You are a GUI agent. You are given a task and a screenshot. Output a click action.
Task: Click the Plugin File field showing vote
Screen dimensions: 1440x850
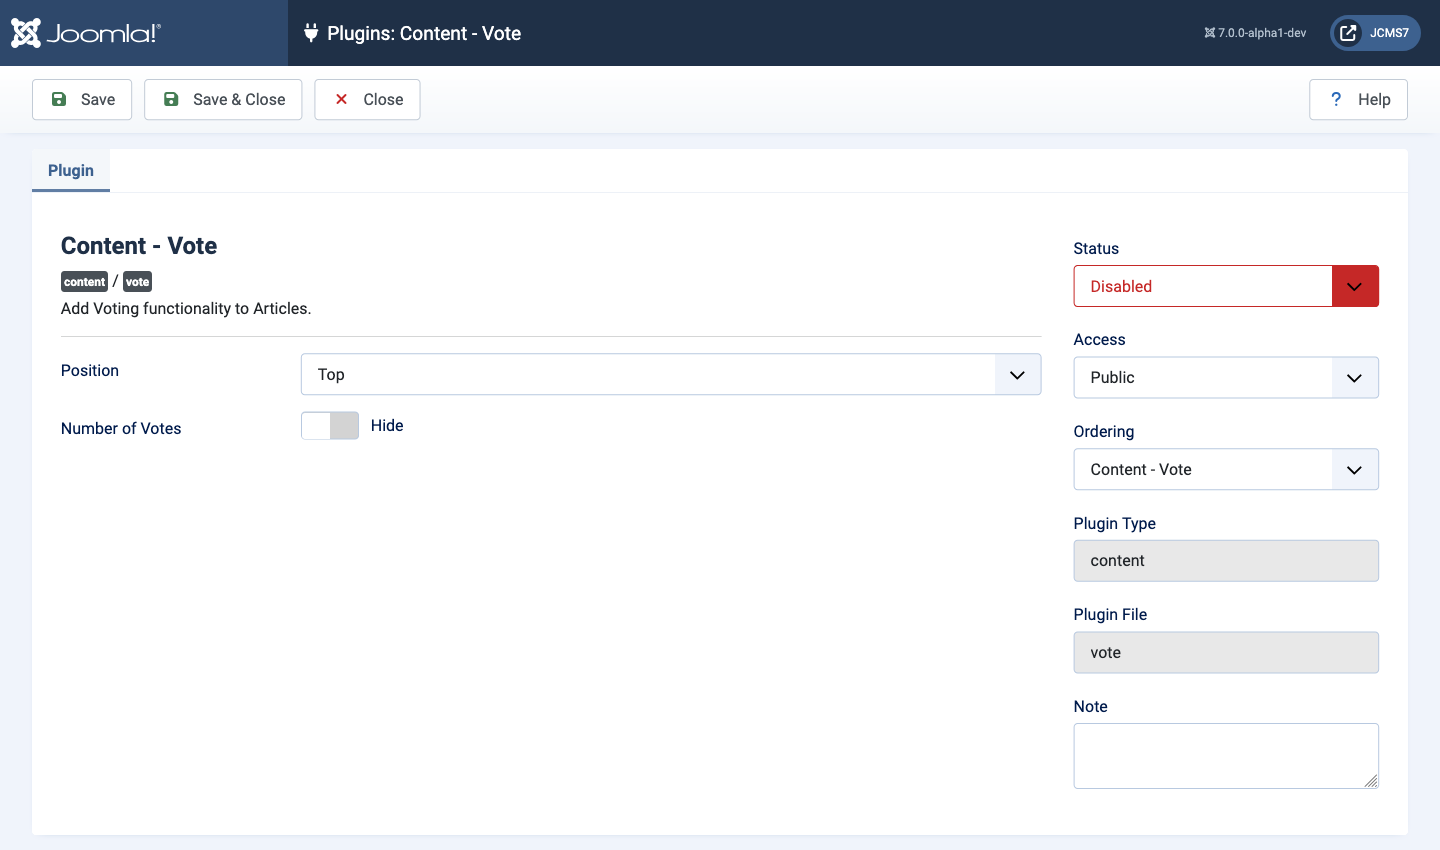tap(1226, 652)
